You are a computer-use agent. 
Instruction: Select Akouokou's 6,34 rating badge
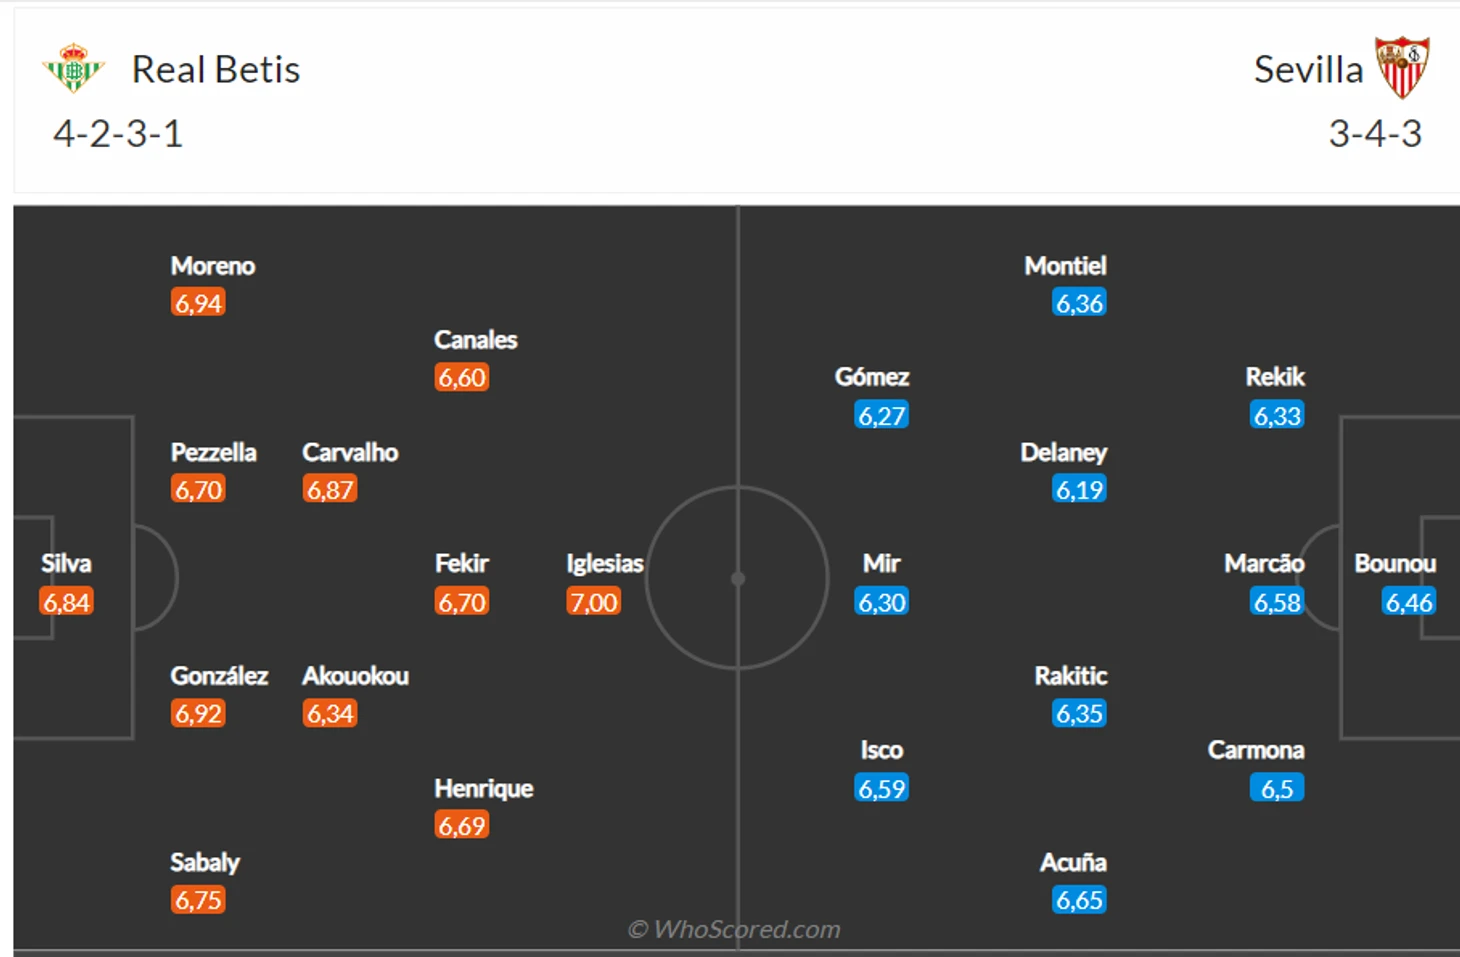(x=330, y=713)
